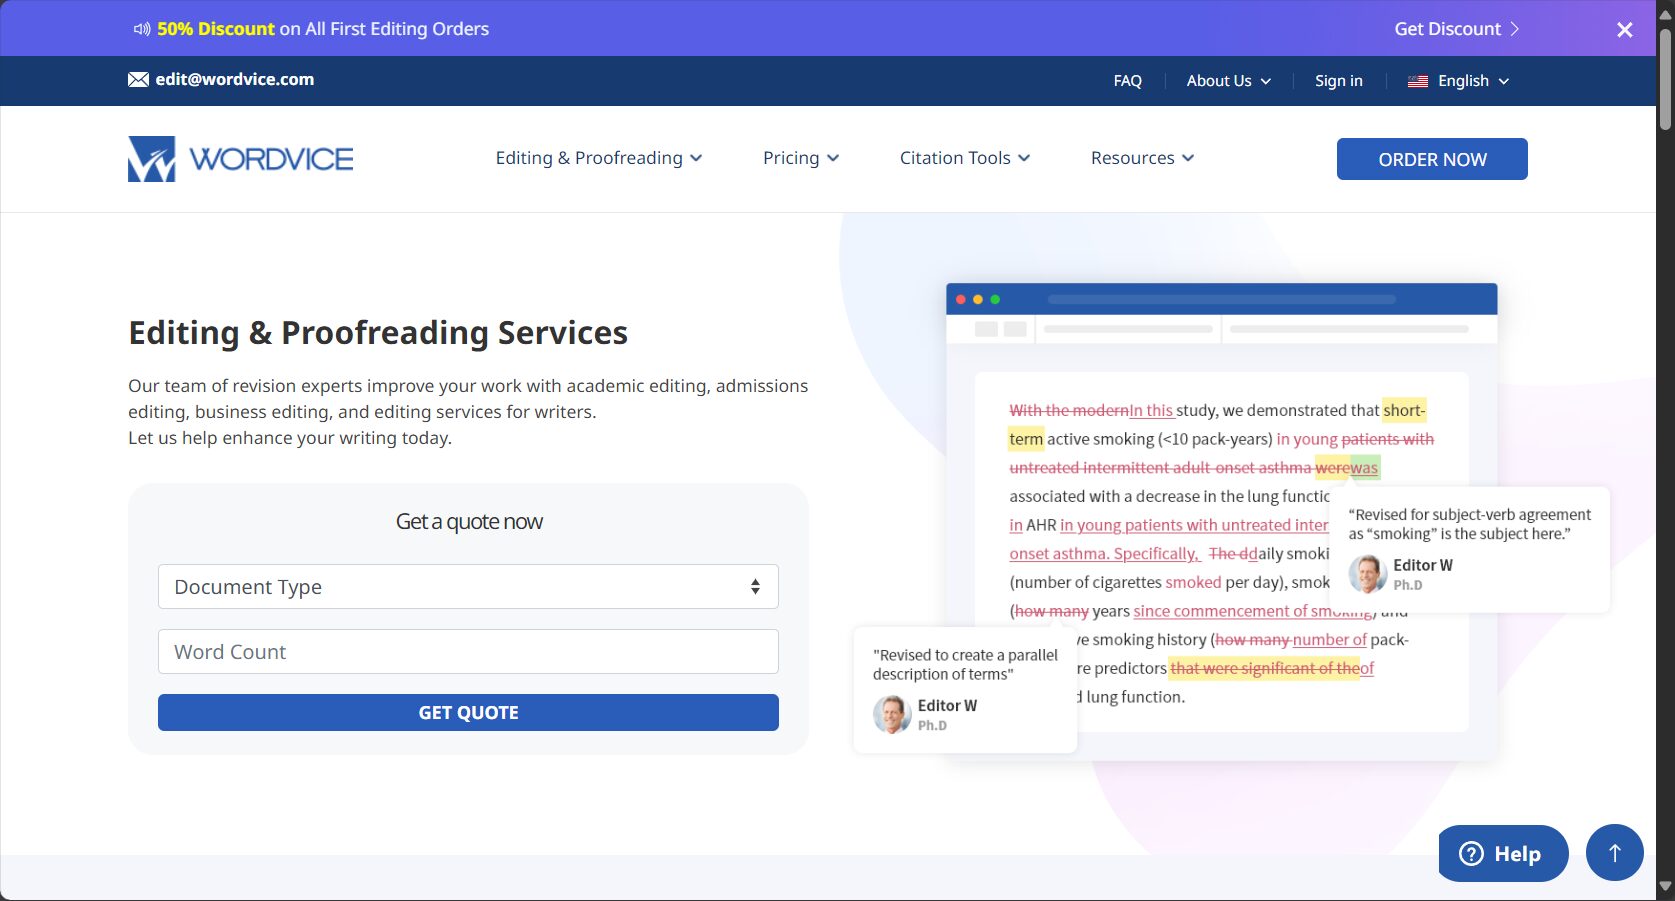The height and width of the screenshot is (901, 1675).
Task: Click the ORDER NOW button
Action: 1432,159
